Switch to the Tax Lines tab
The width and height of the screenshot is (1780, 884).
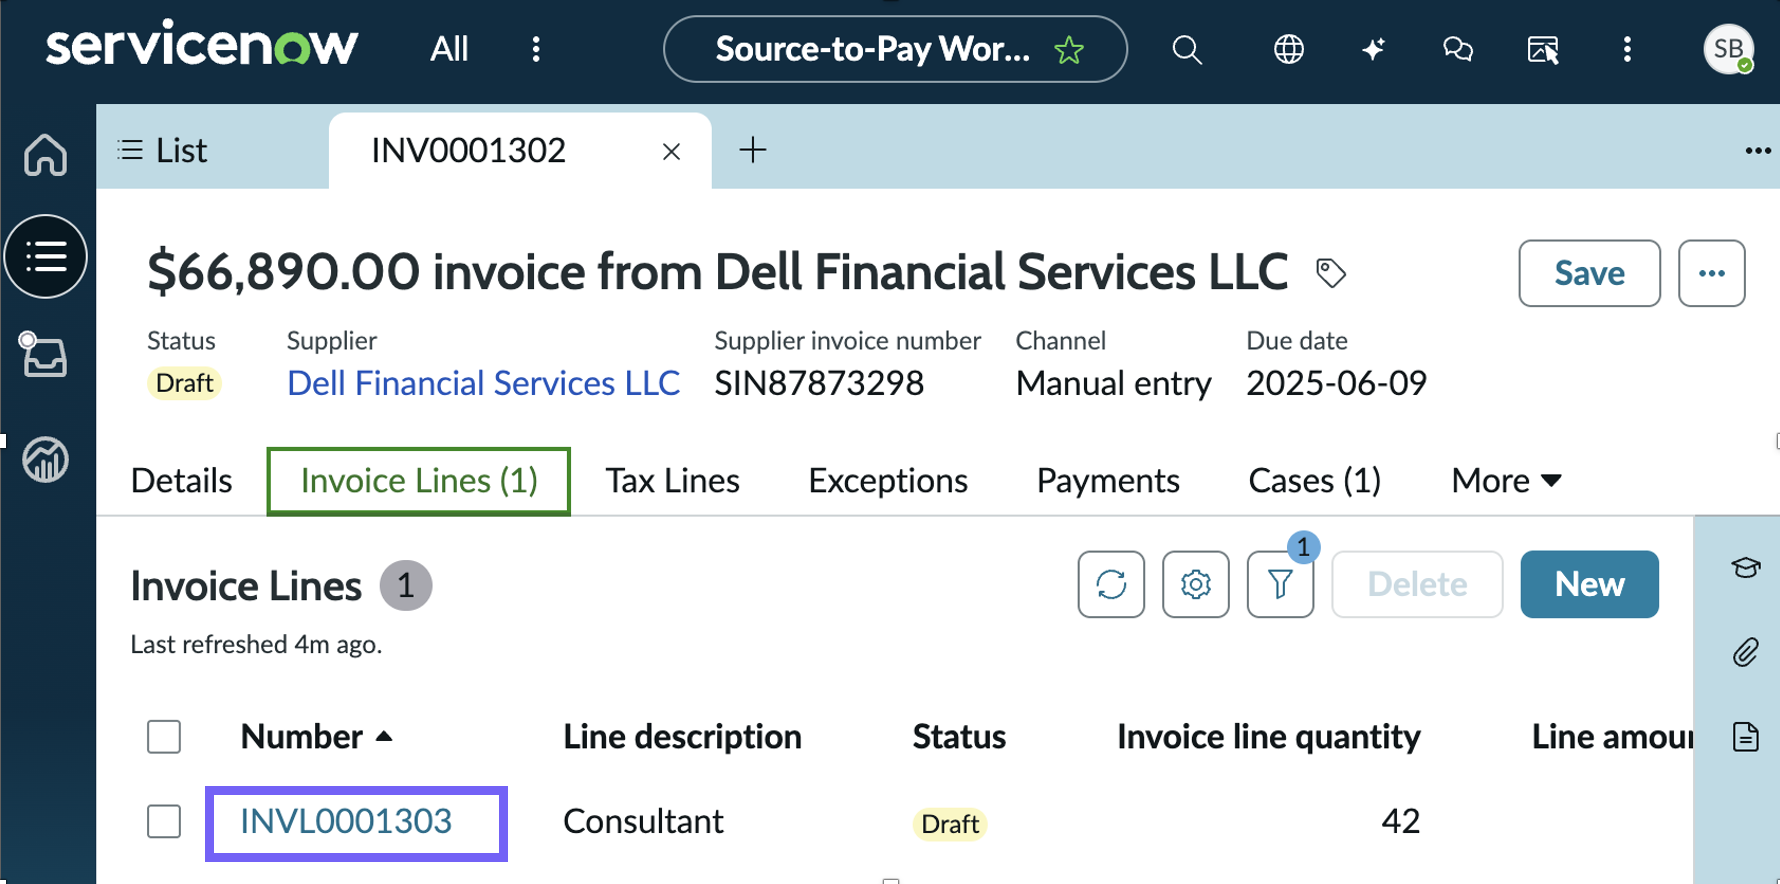click(672, 481)
